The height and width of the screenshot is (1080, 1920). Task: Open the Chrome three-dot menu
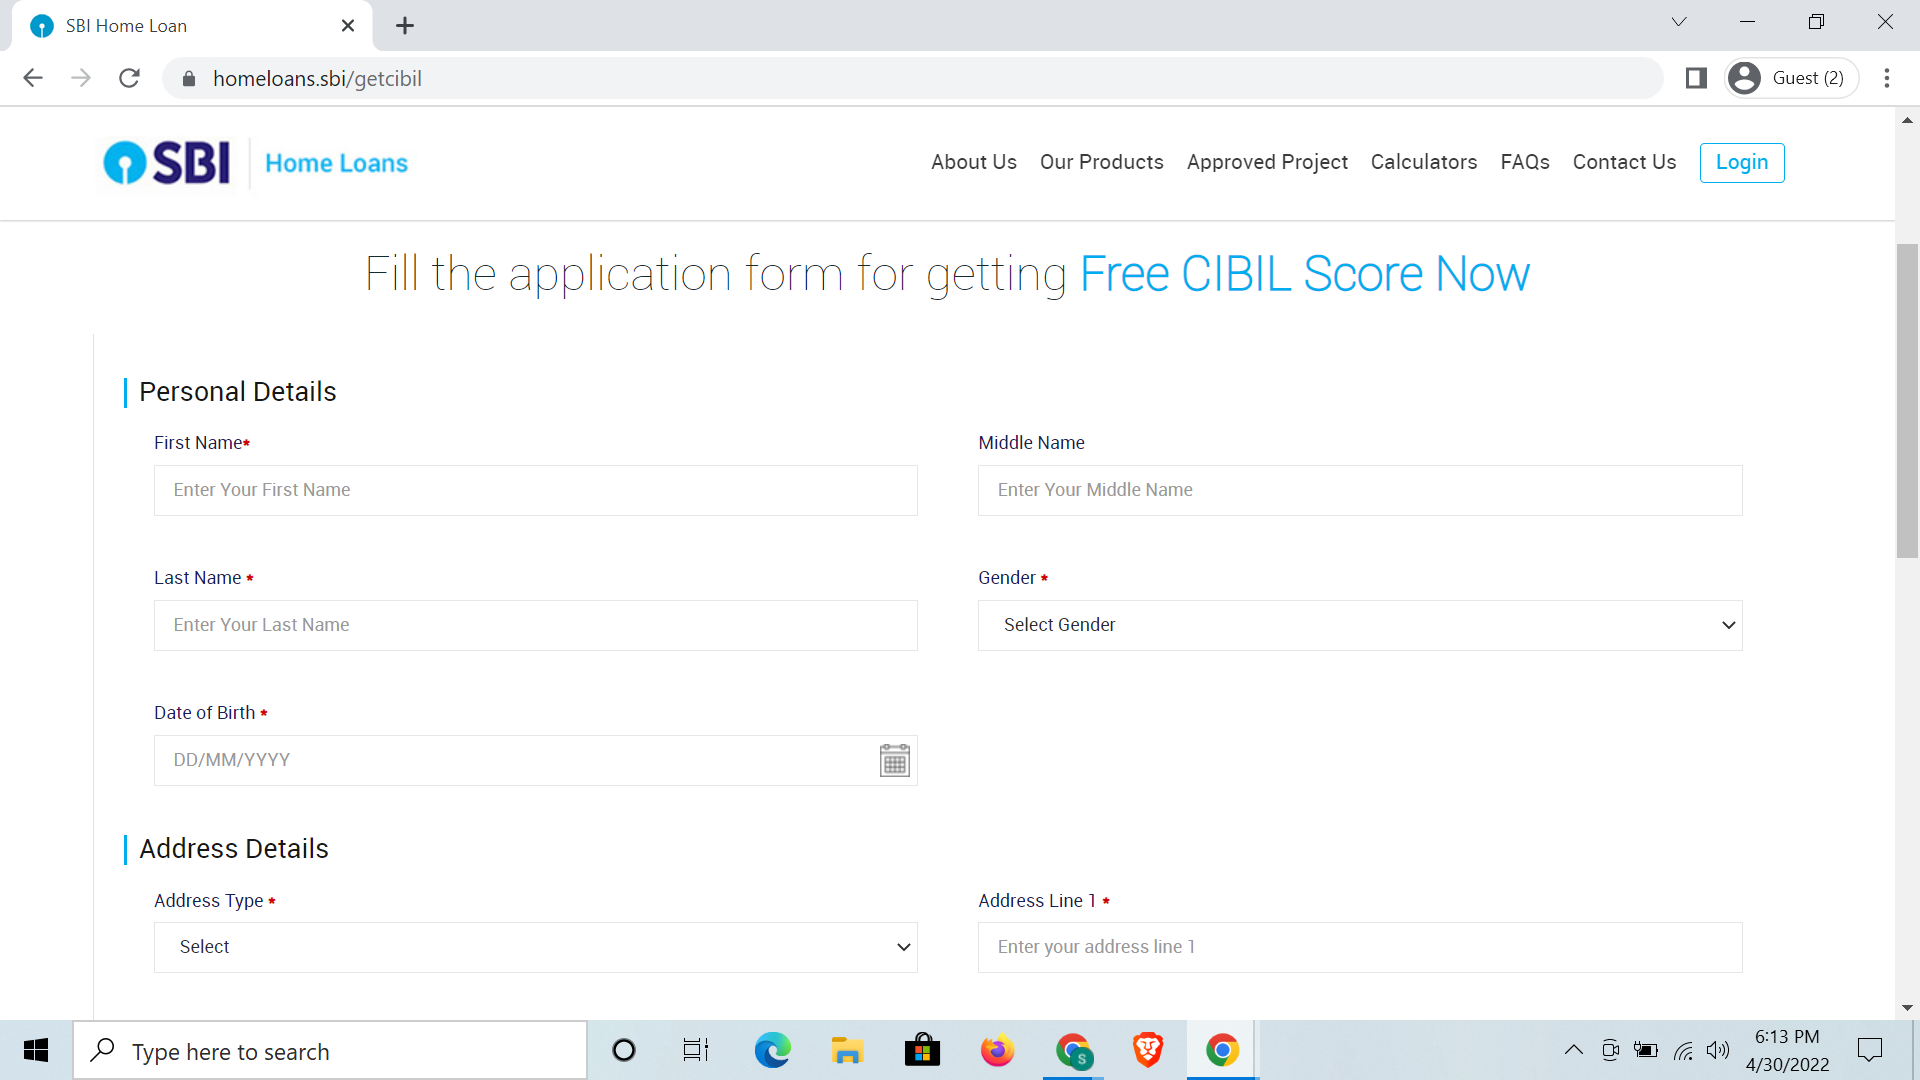(1887, 78)
